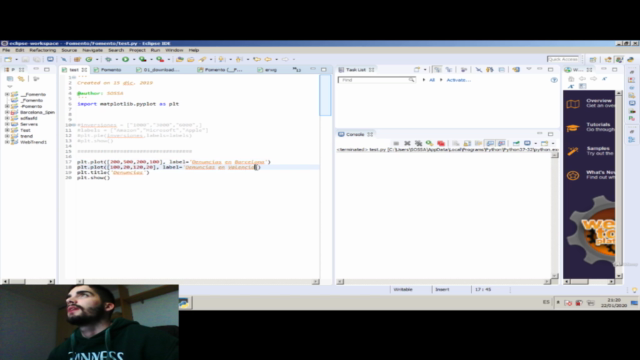
Task: Expand the Barcelona_Spm project node
Action: pos(7,112)
